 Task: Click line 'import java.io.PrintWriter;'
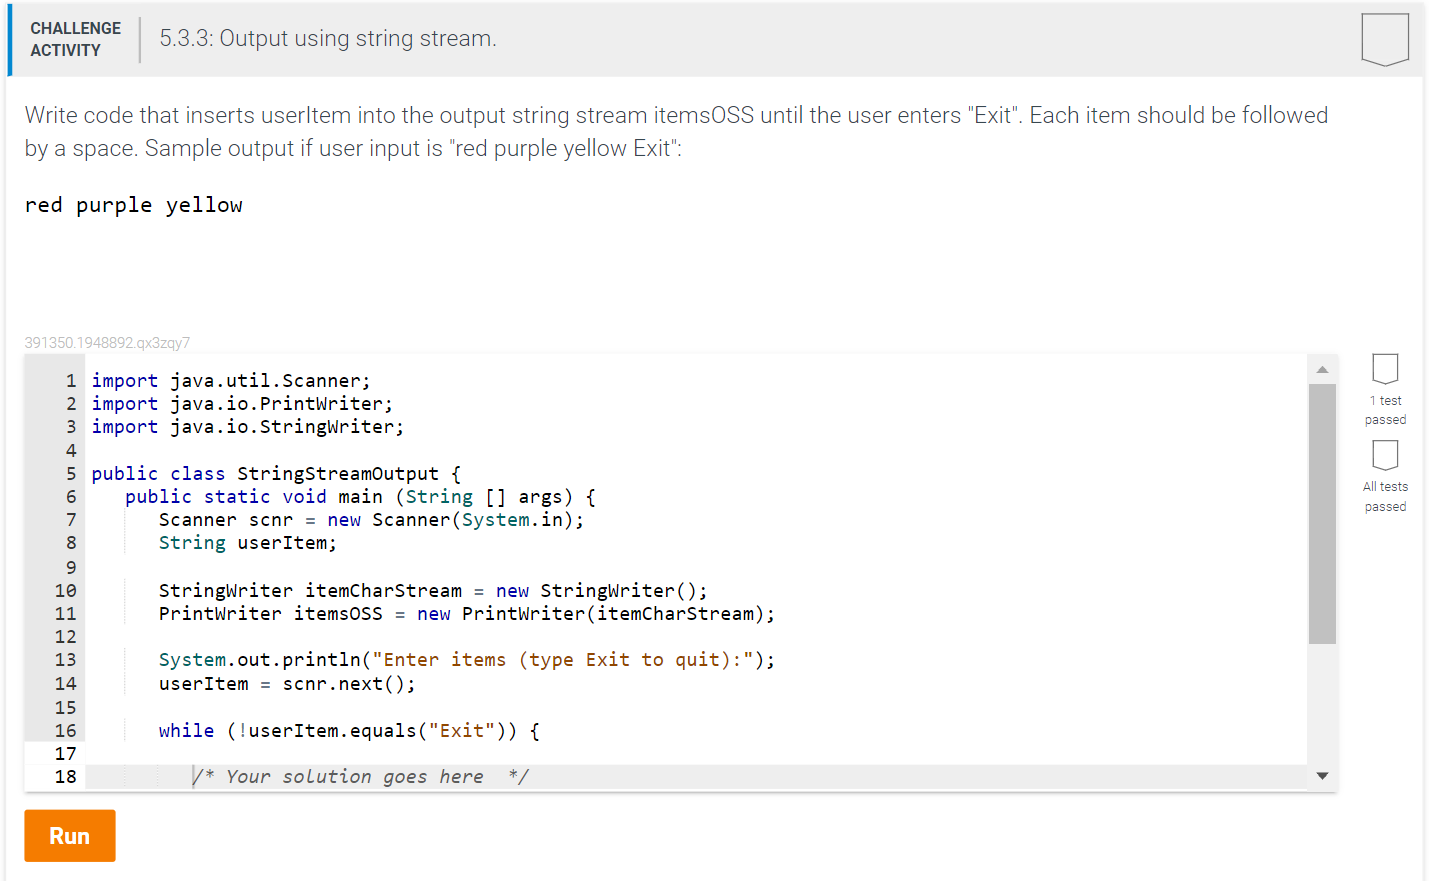click(242, 404)
